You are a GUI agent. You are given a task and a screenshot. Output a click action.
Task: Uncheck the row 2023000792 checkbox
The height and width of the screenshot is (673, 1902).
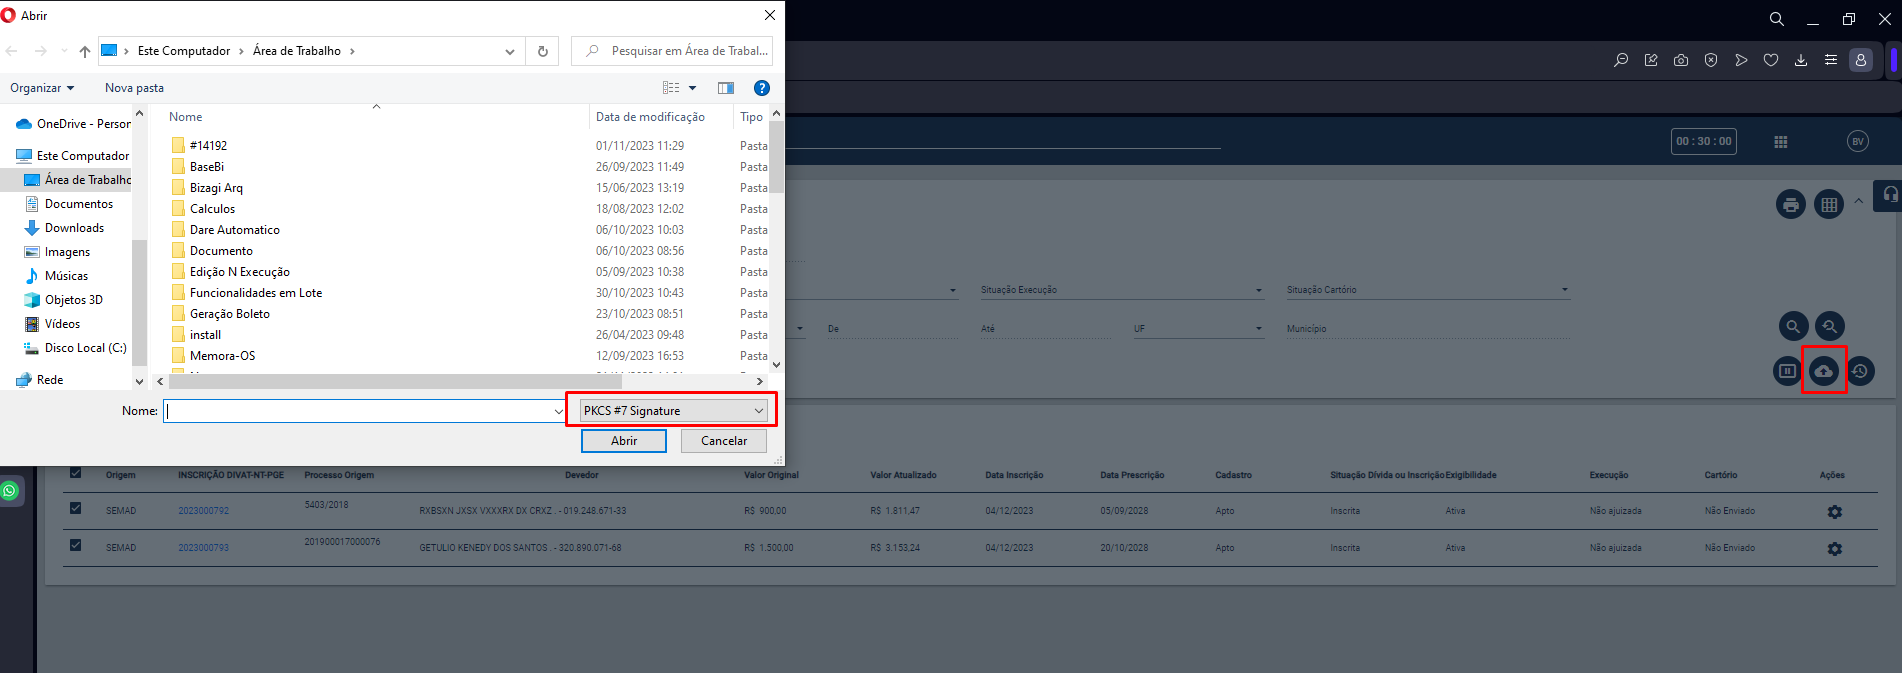tap(75, 509)
